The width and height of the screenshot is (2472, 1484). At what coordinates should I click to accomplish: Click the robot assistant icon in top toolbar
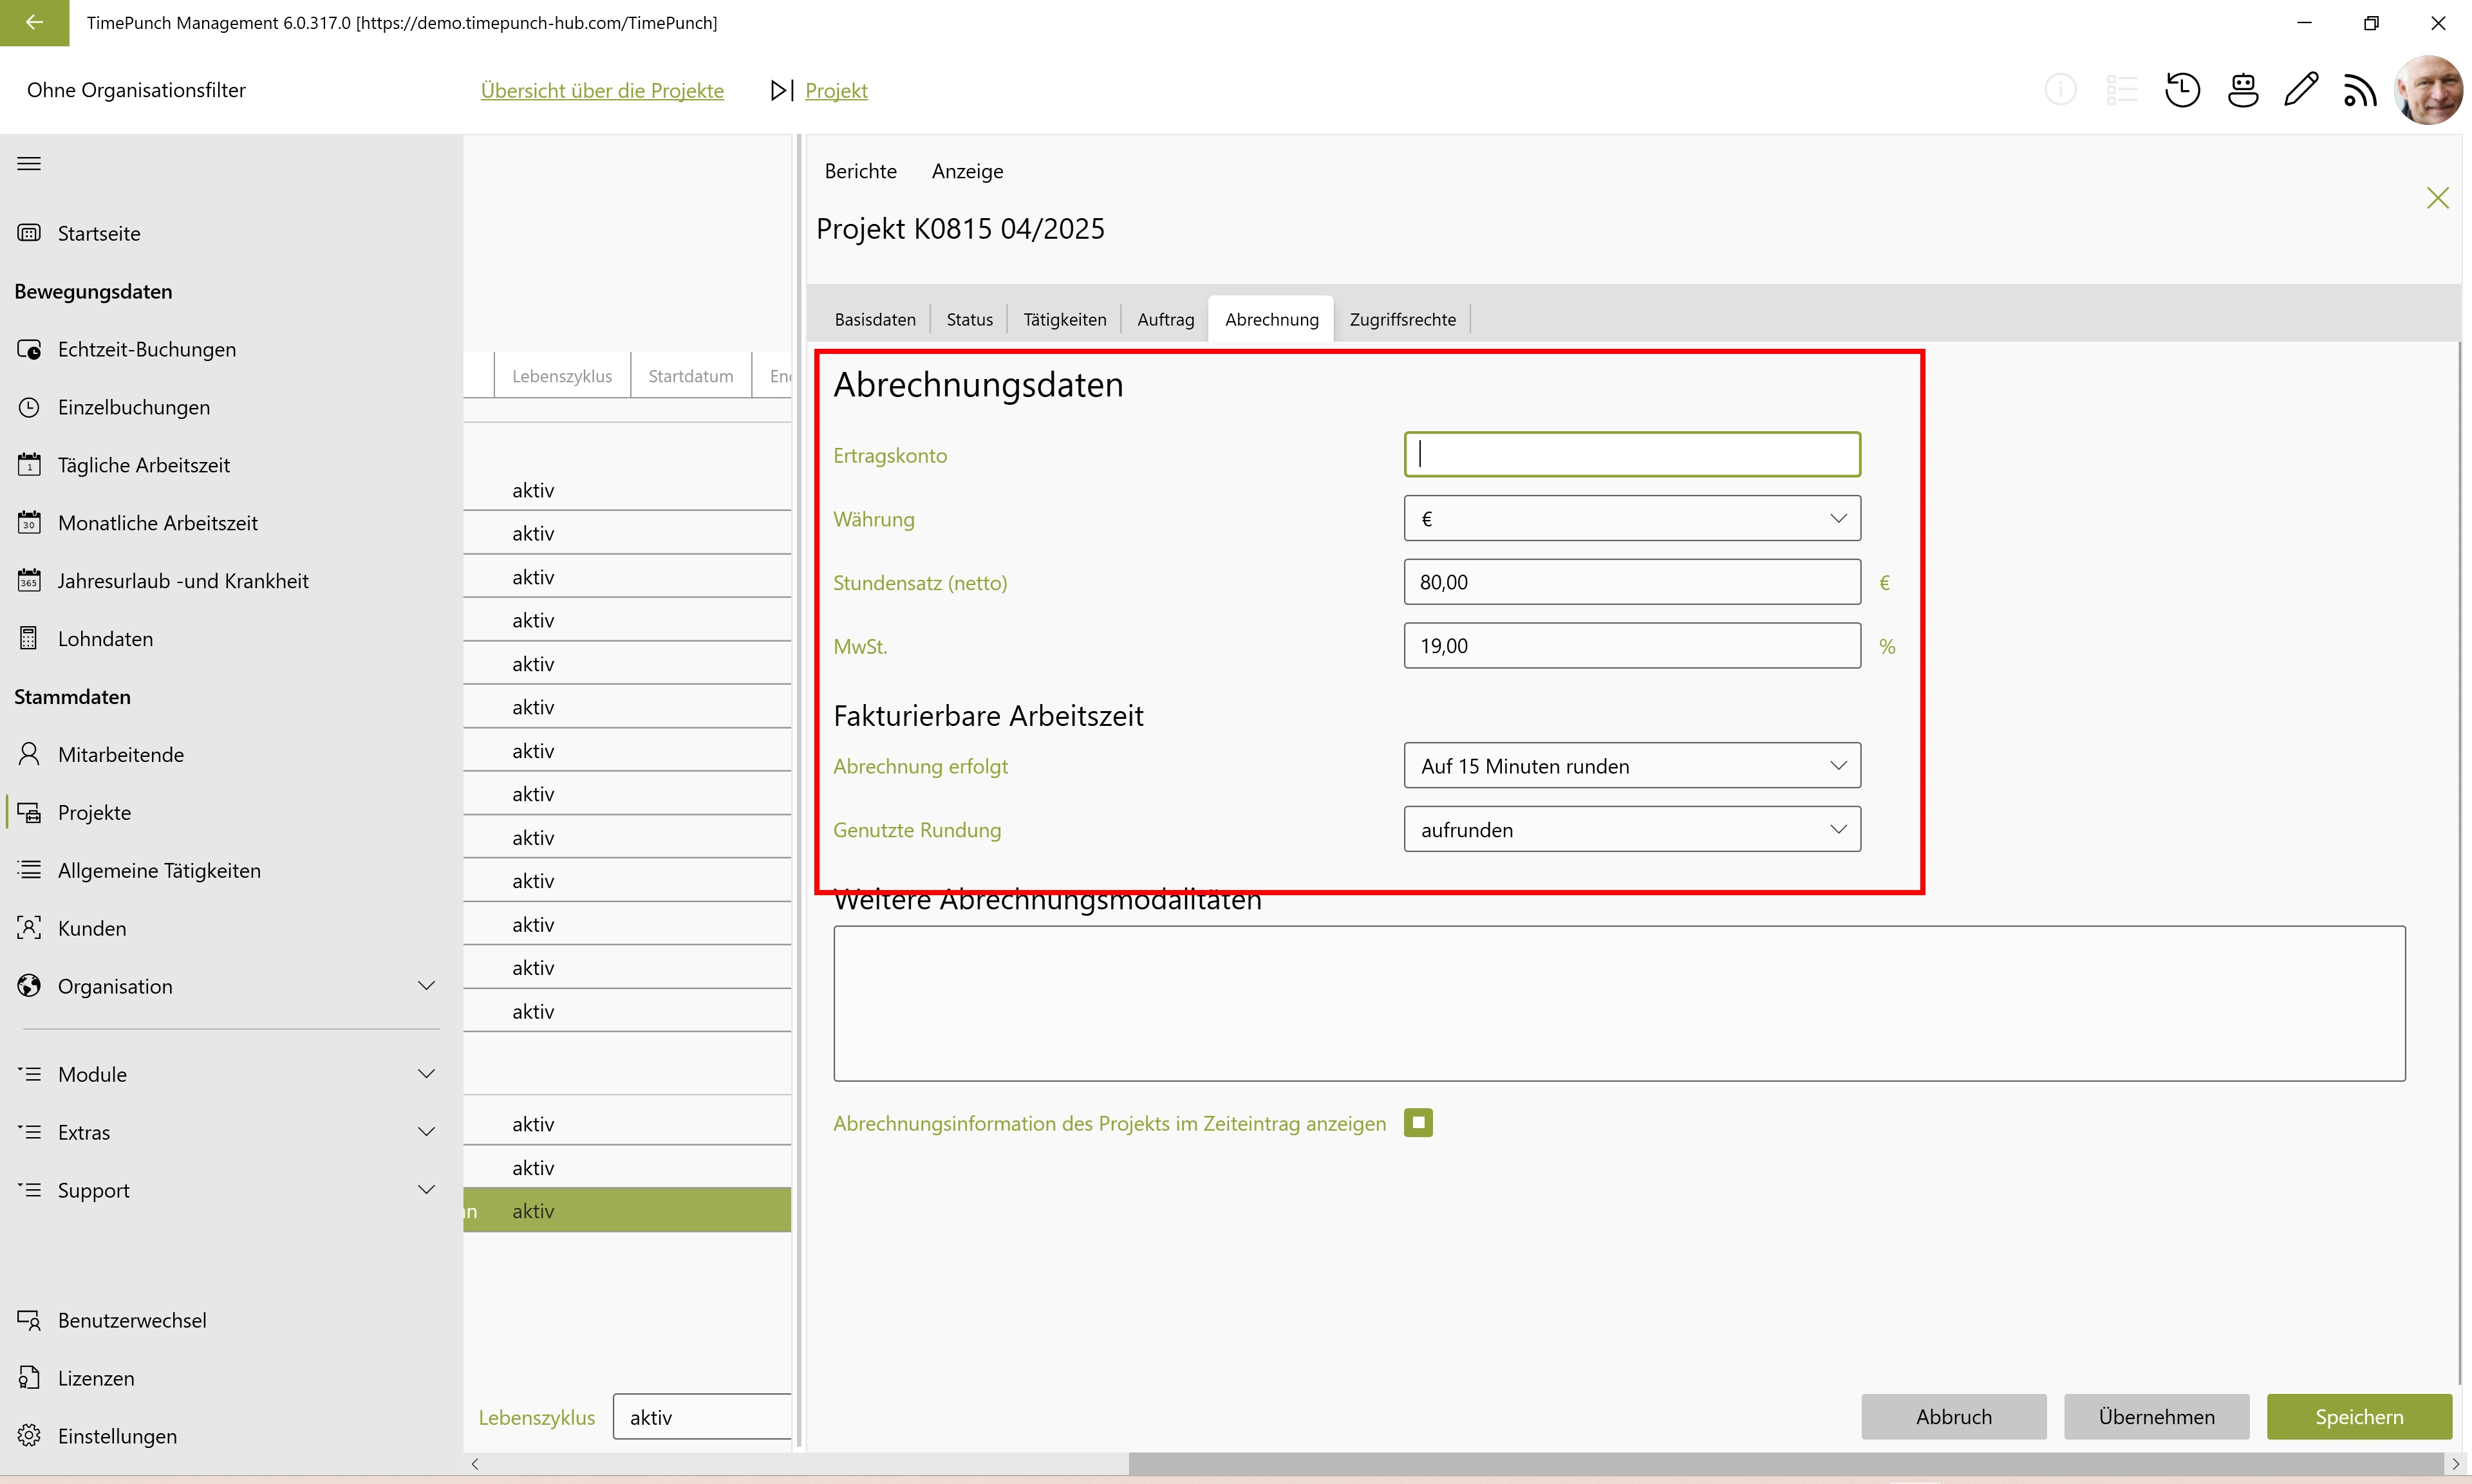tap(2242, 90)
